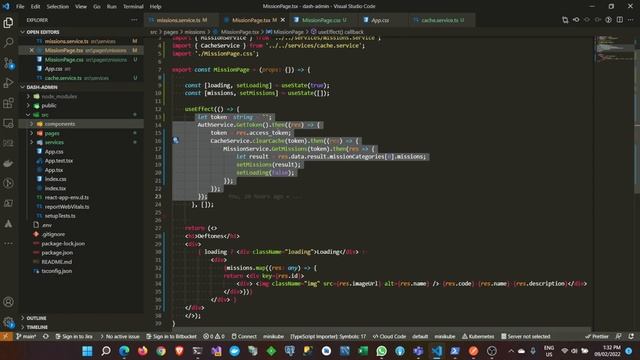Image resolution: width=640 pixels, height=360 pixels.
Task: Open the Manage gear in activity bar
Action: (x=8, y=322)
